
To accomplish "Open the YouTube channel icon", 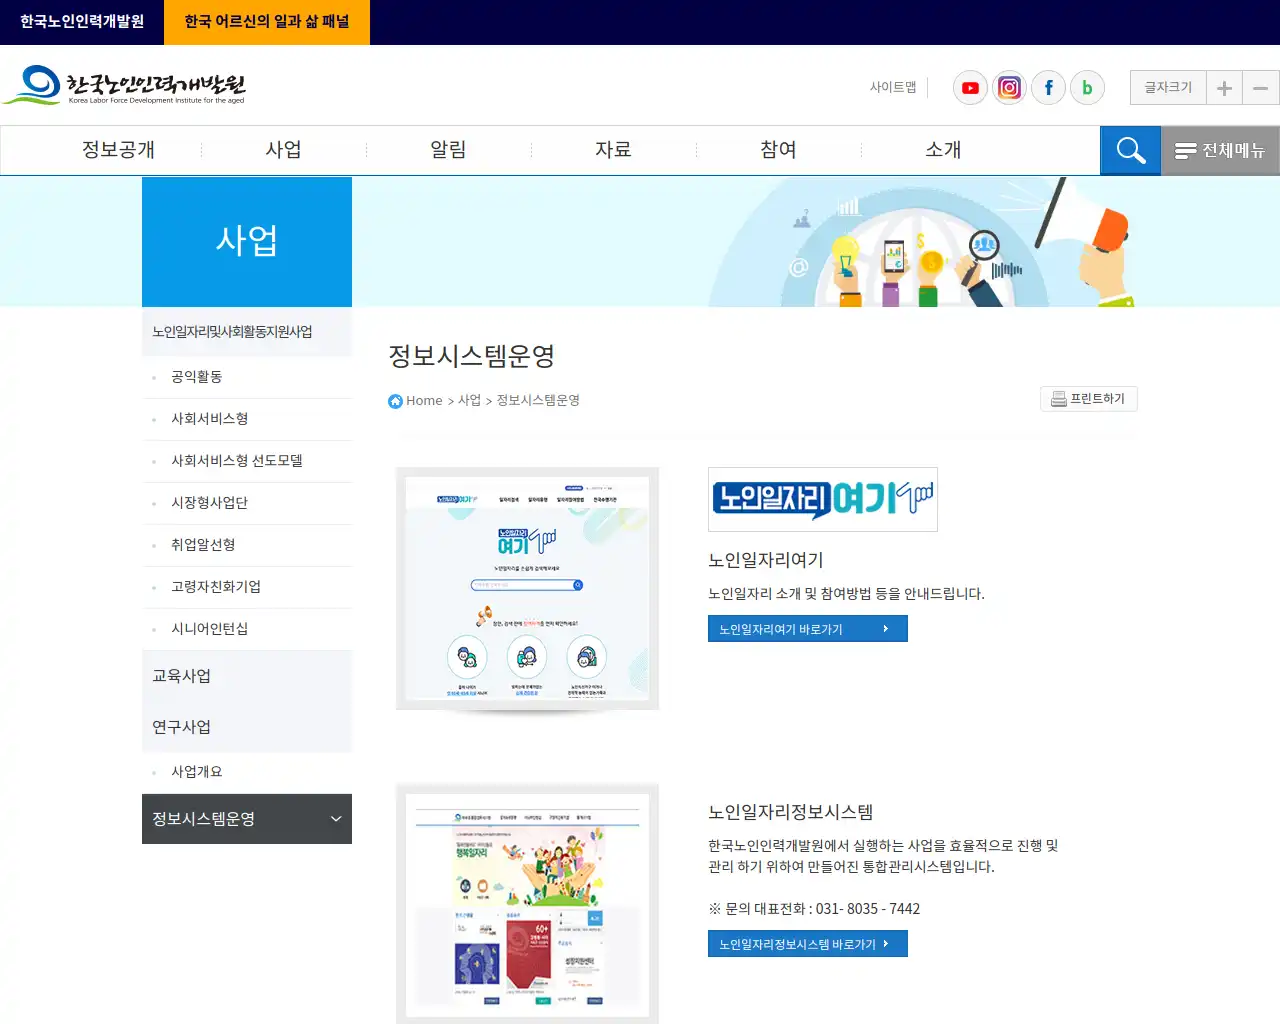I will 970,88.
